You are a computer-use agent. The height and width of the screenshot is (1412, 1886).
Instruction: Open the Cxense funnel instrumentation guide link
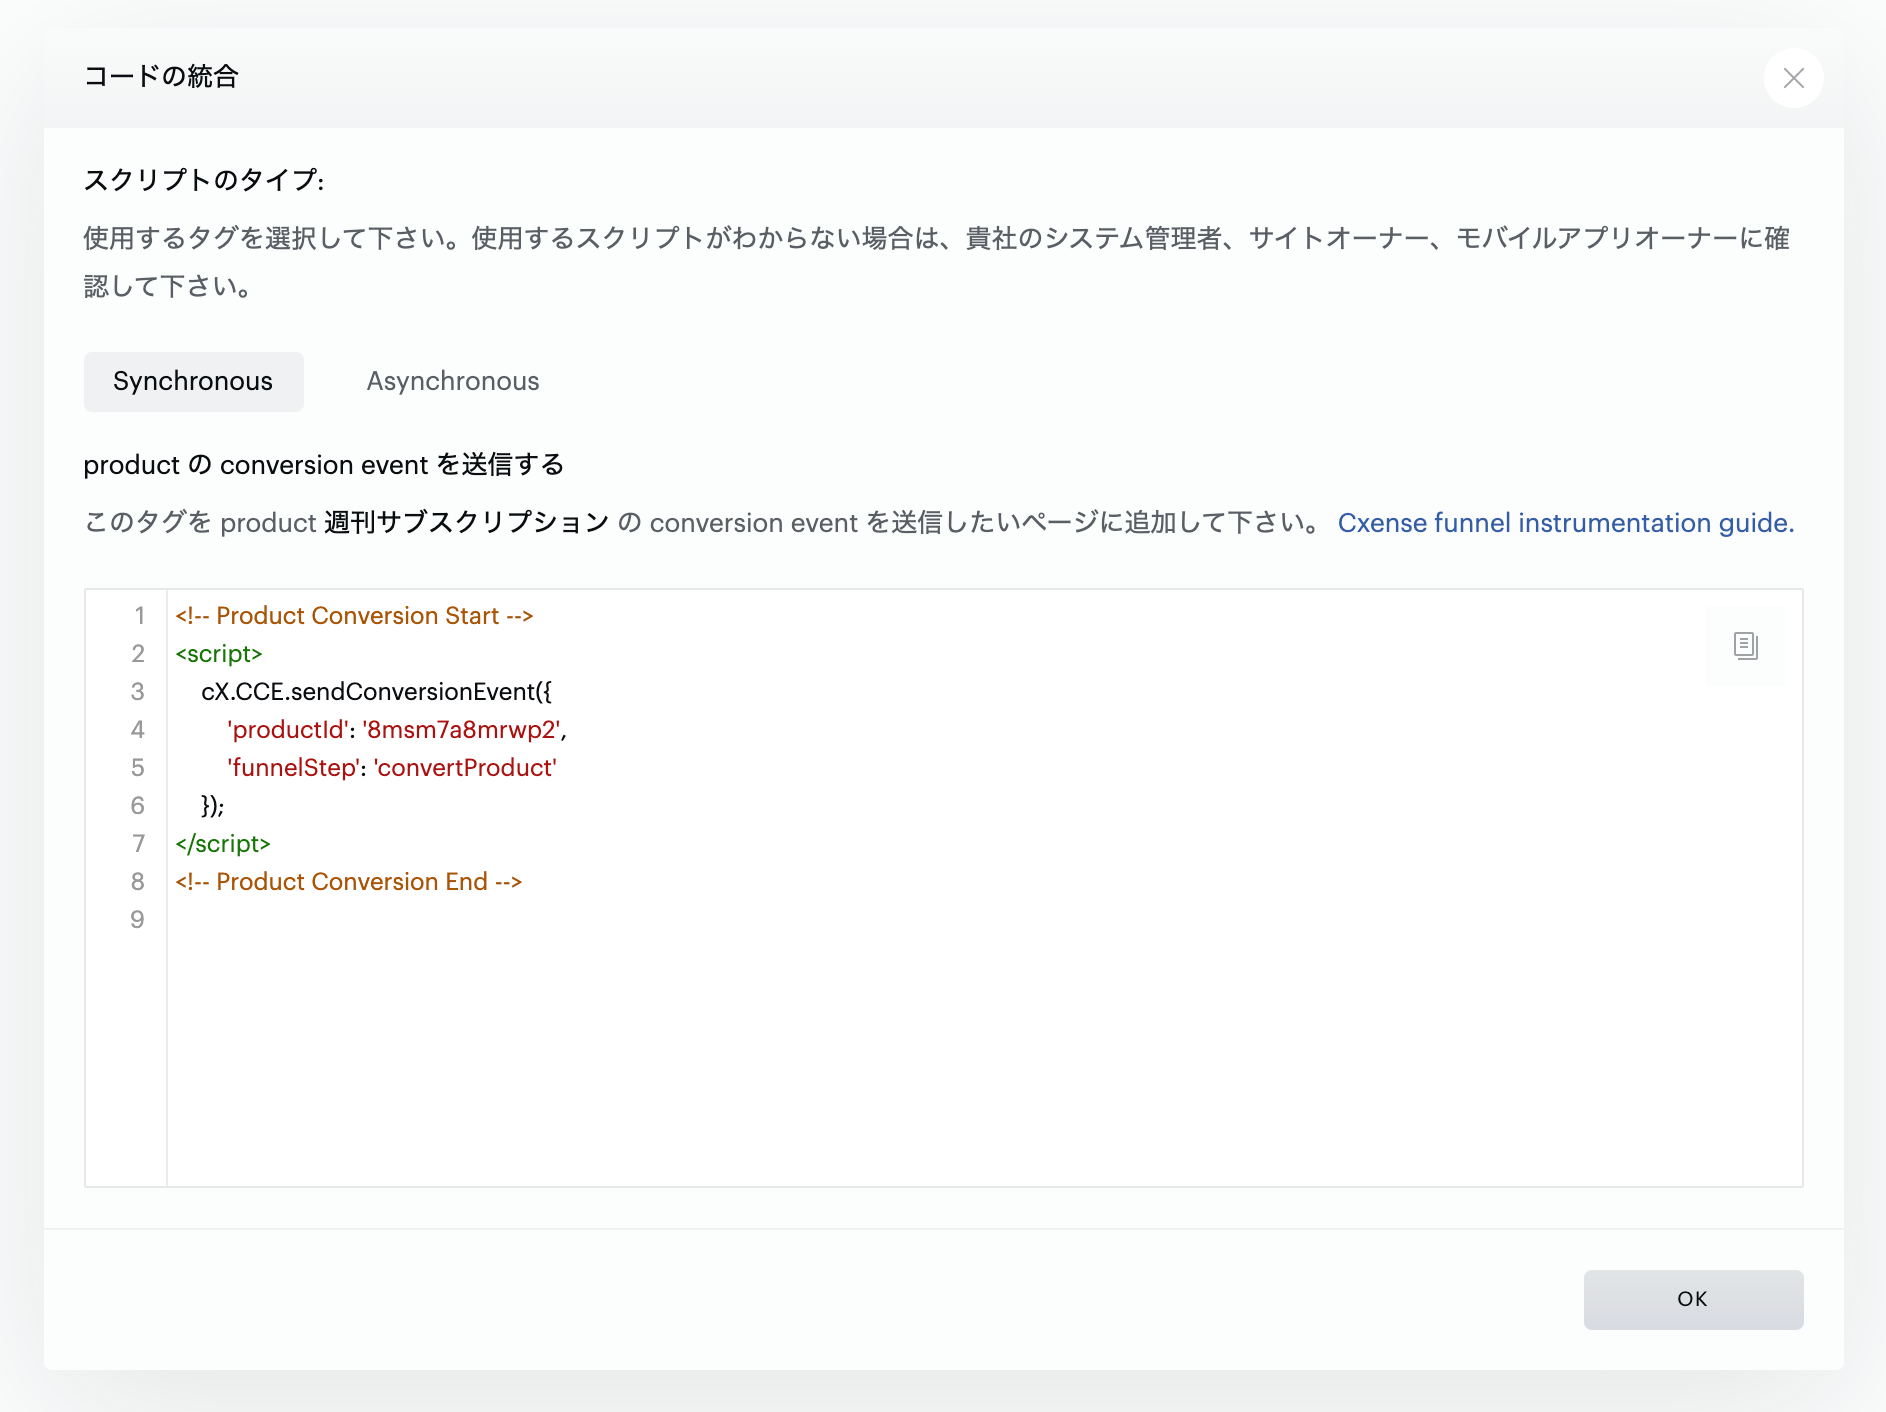point(1566,523)
